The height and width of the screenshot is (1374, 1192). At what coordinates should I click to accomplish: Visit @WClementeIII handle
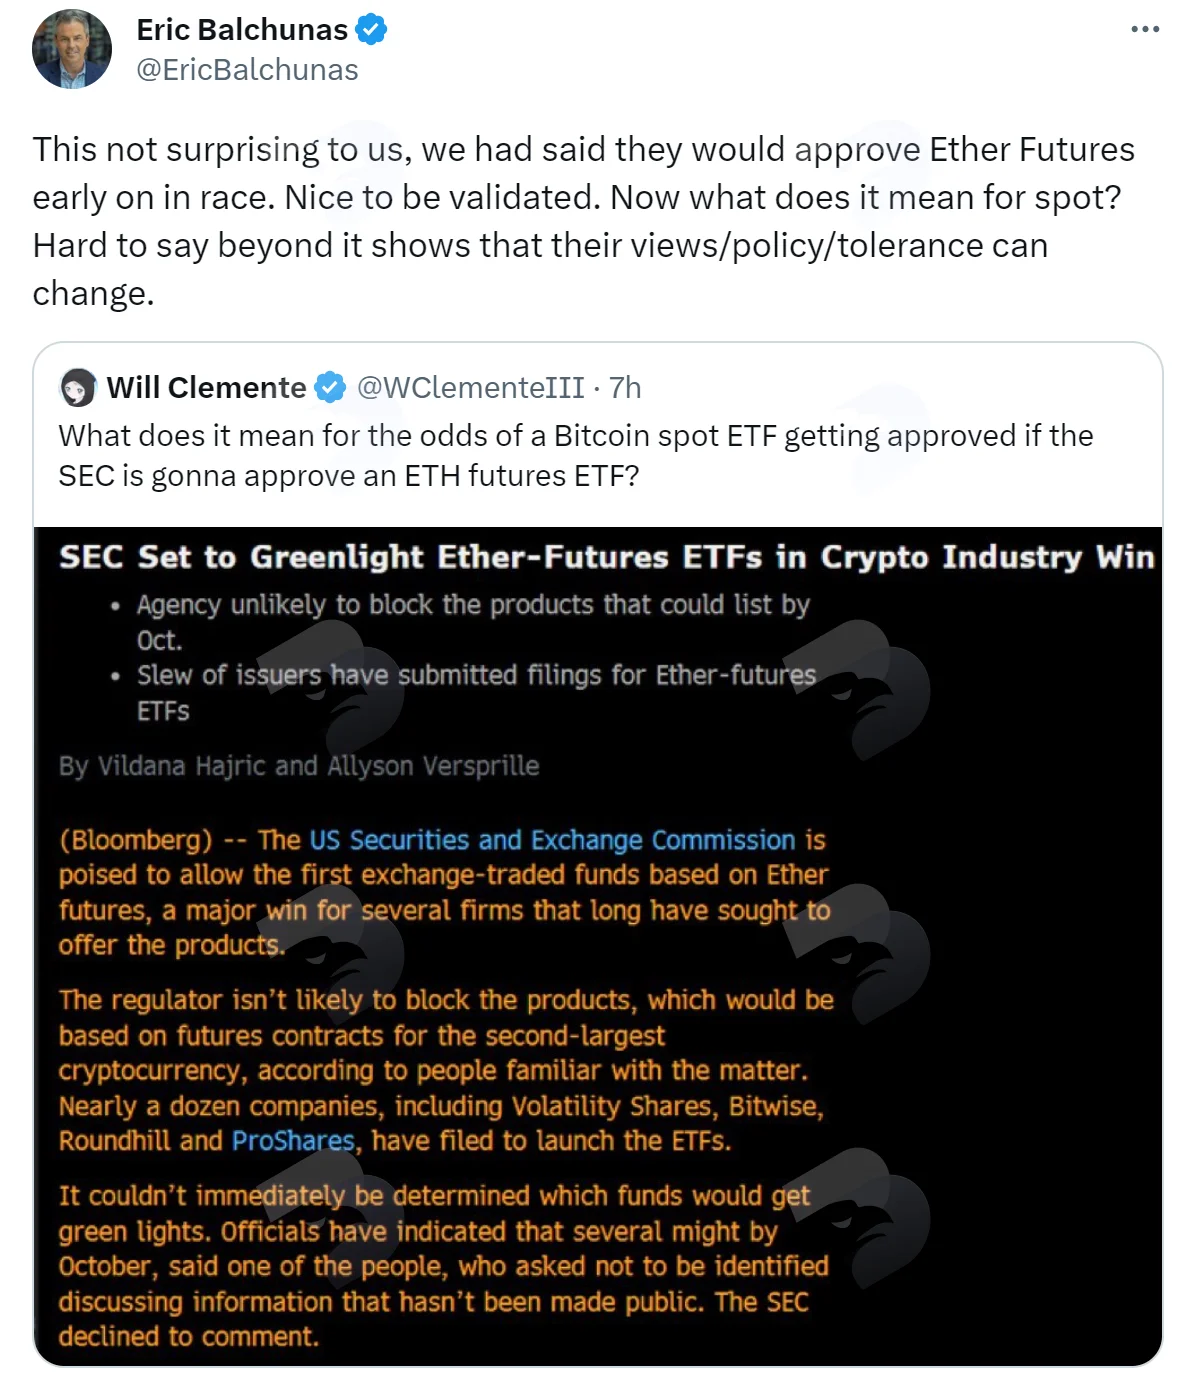point(471,387)
